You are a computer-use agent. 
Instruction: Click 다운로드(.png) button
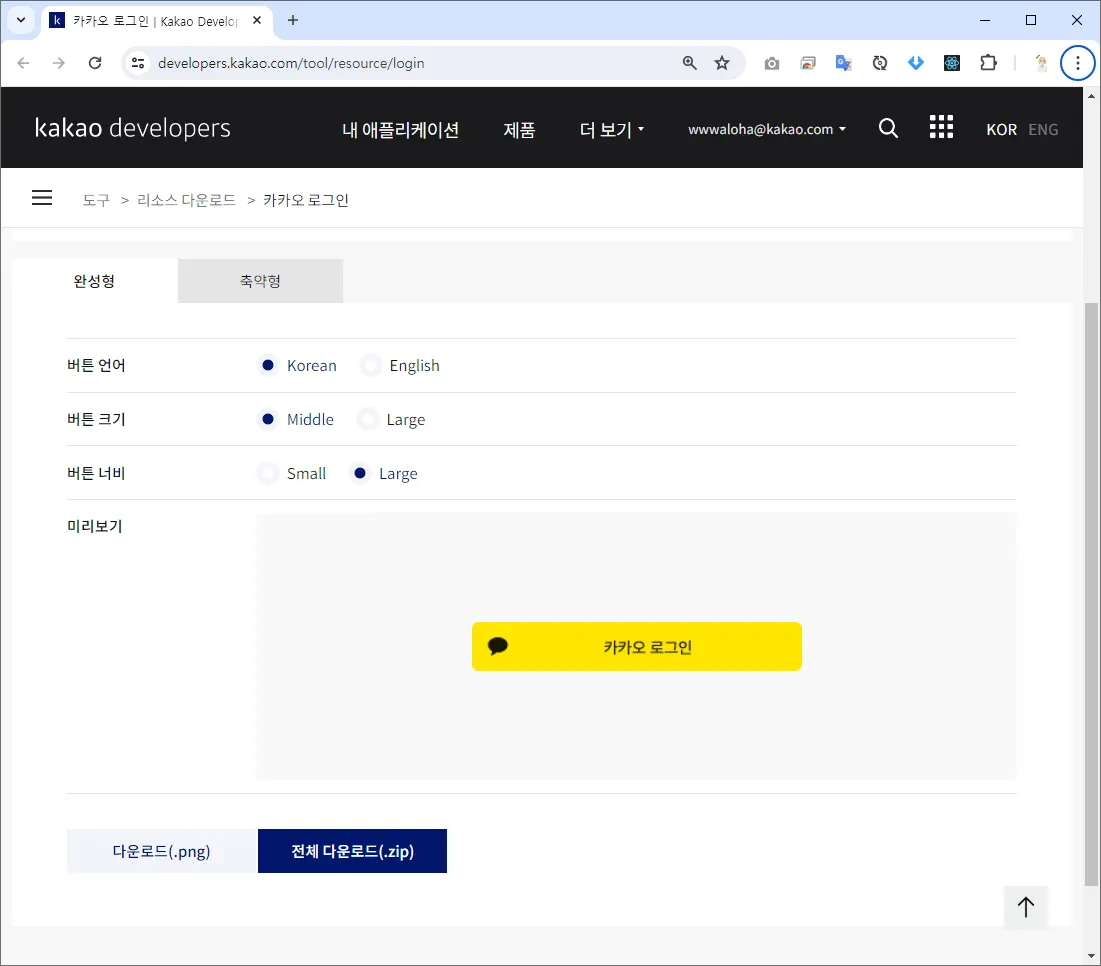coord(162,852)
